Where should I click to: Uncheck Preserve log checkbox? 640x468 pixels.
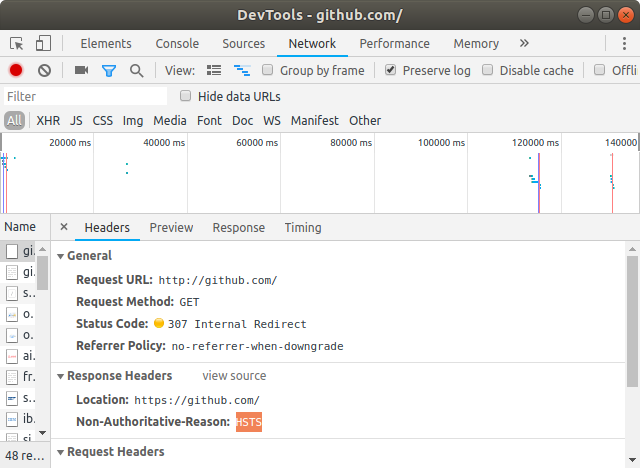390,70
